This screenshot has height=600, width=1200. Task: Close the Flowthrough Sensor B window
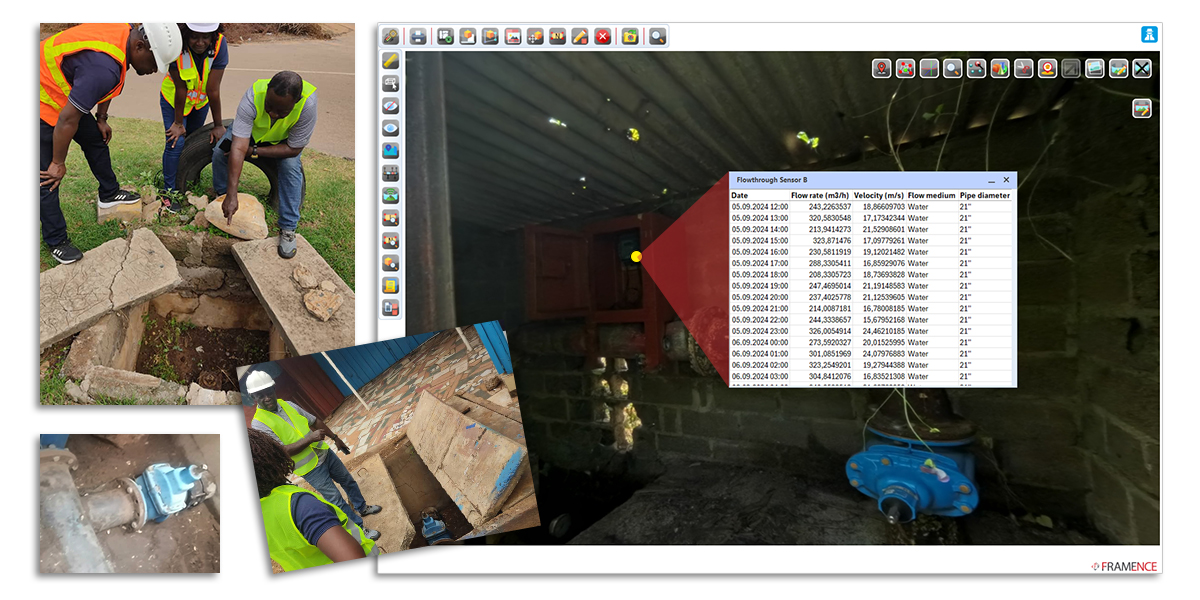pos(1006,180)
